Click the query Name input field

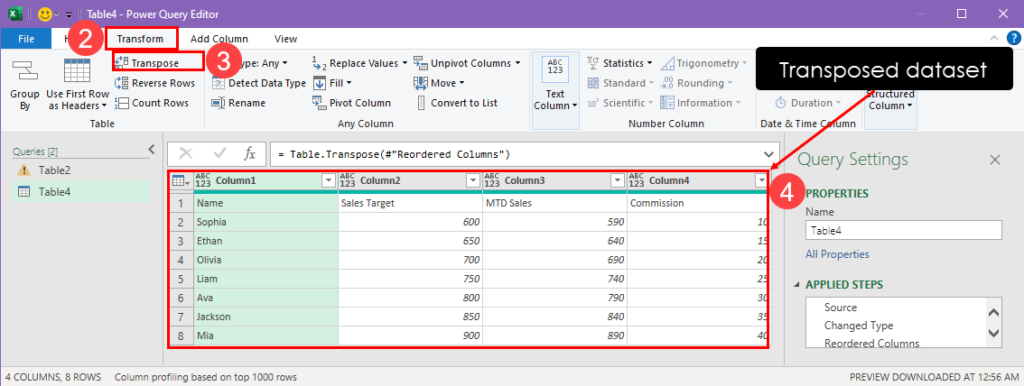tap(903, 230)
